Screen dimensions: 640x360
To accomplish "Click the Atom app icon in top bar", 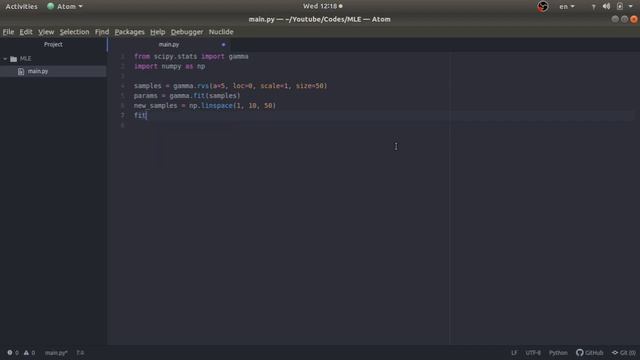I will (51, 6).
